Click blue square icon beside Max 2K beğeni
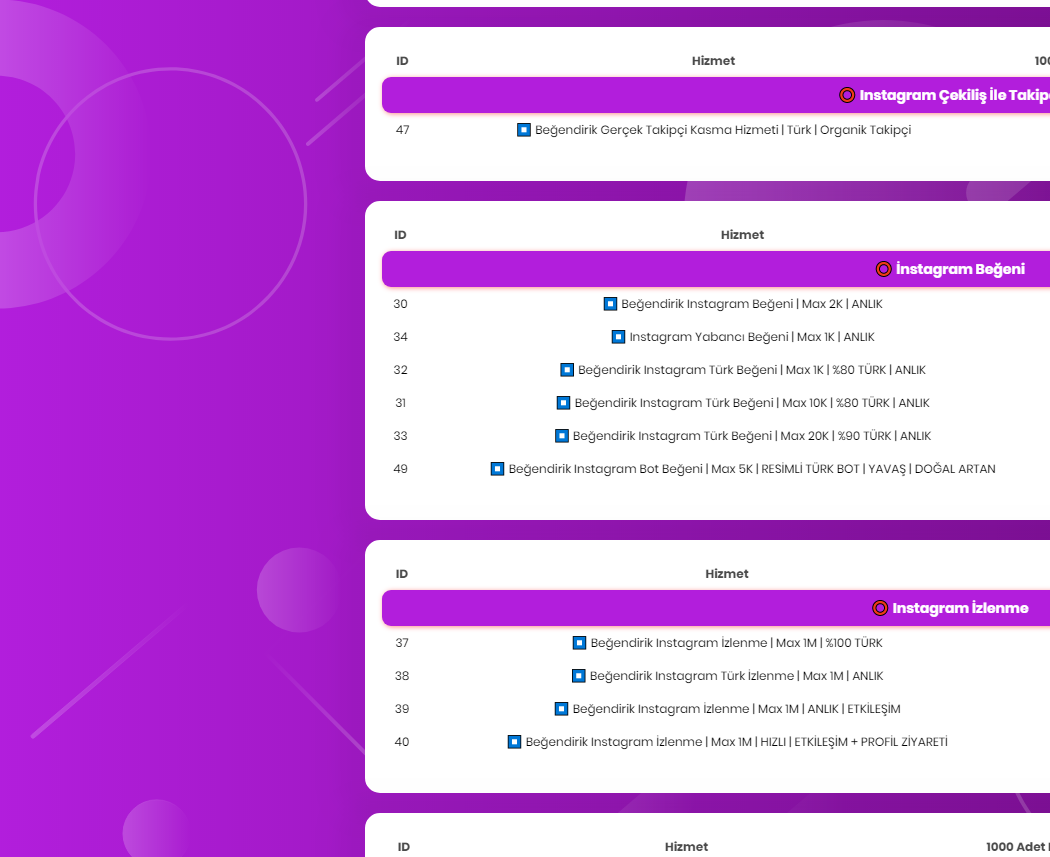Image resolution: width=1050 pixels, height=857 pixels. [x=610, y=304]
